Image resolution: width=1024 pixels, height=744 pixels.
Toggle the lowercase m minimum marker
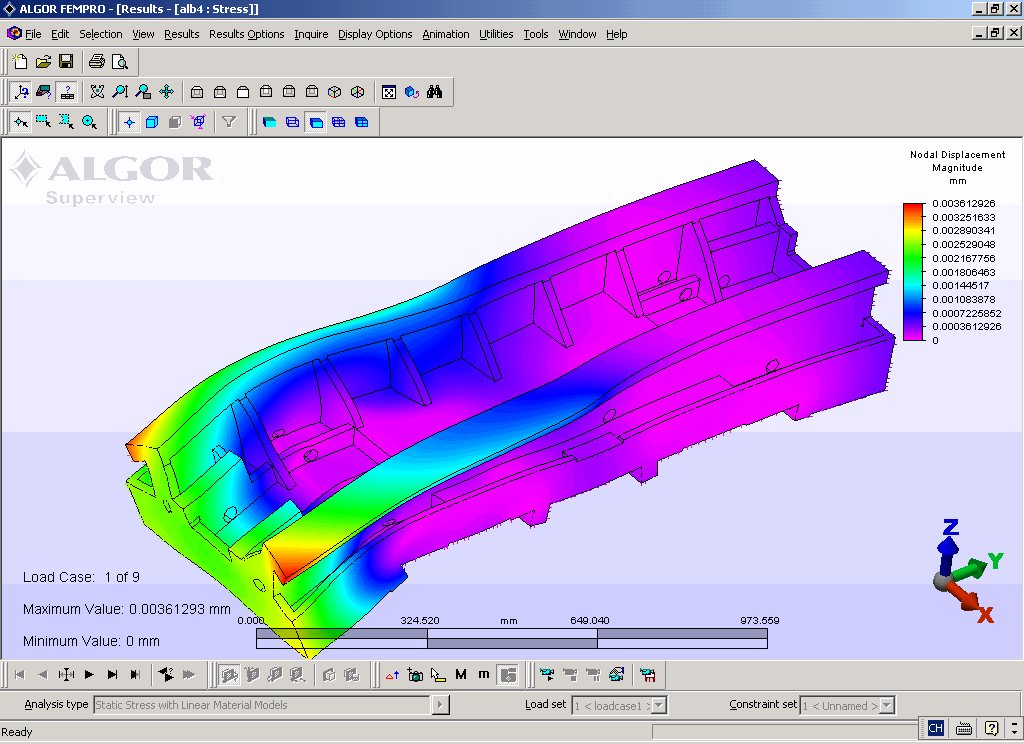coord(484,675)
